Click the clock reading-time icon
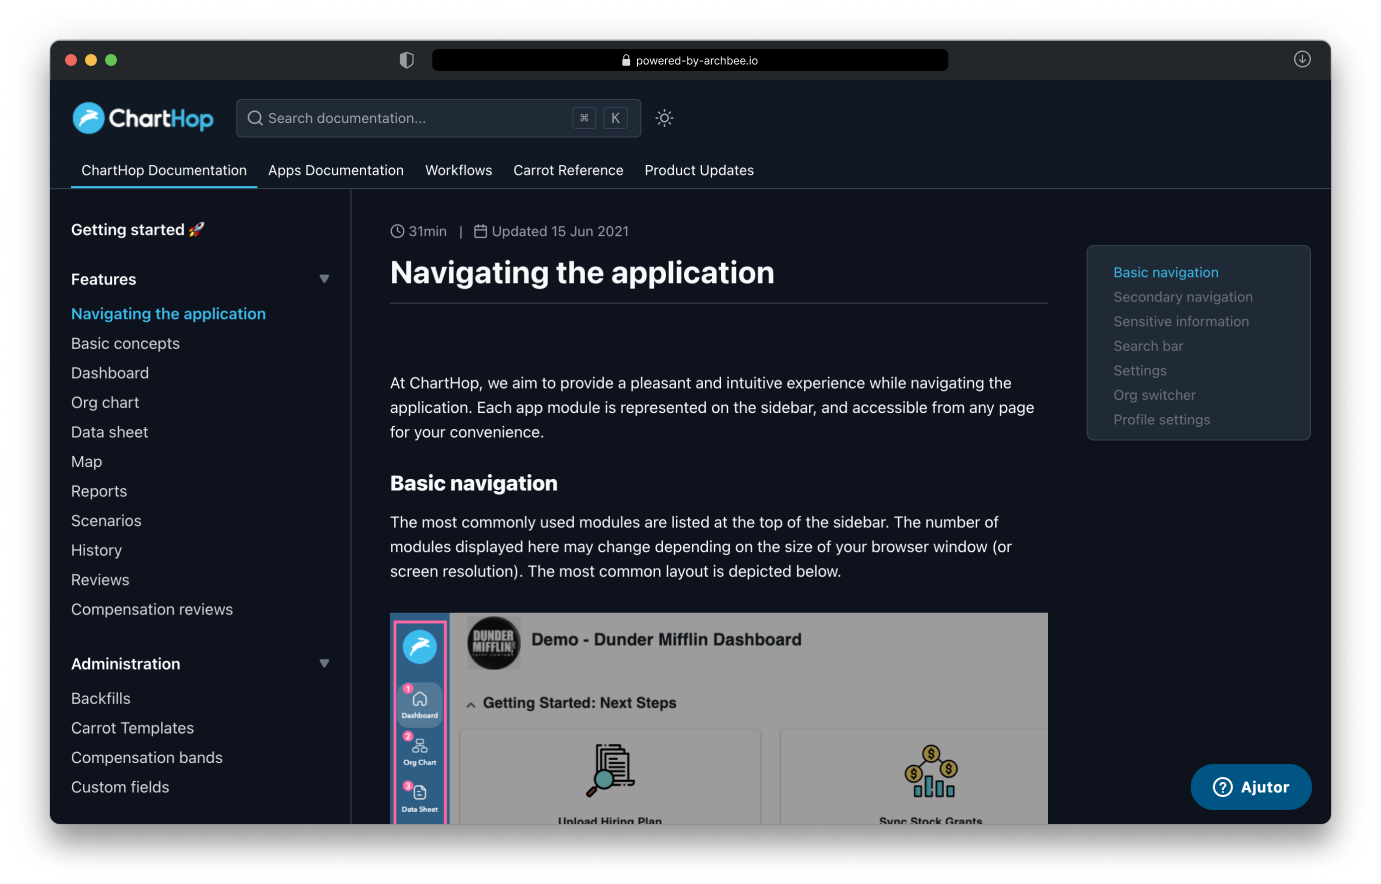1381x884 pixels. [397, 231]
